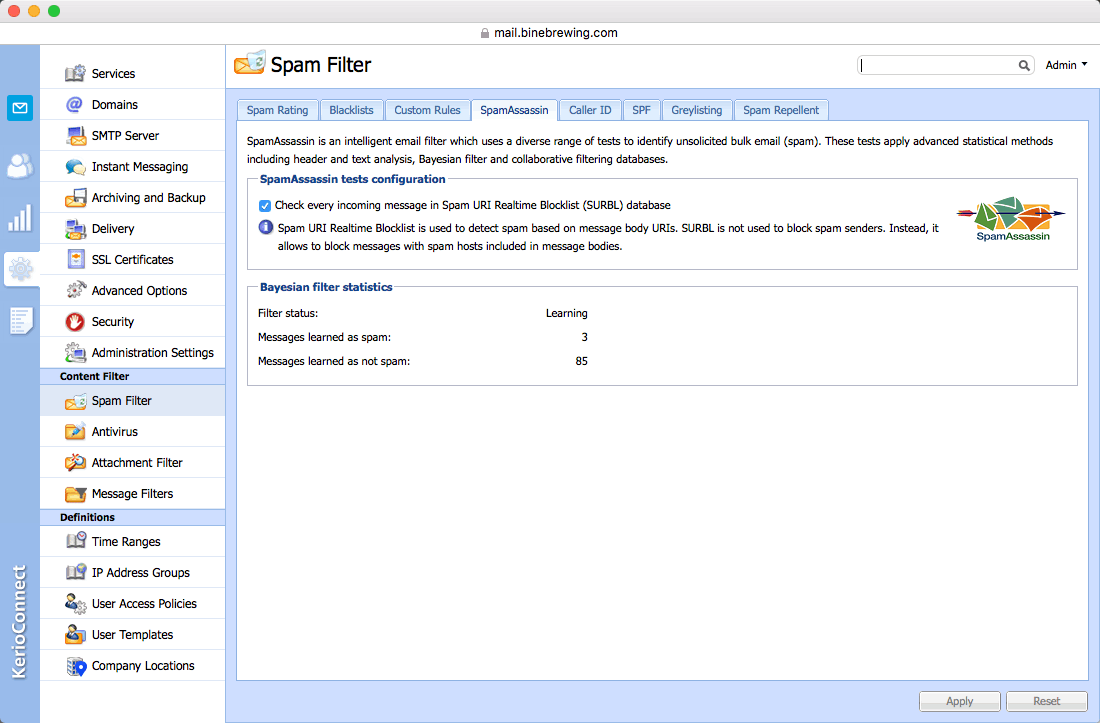Viewport: 1100px width, 723px height.
Task: Open the users section icon in left rail
Action: pos(20,165)
